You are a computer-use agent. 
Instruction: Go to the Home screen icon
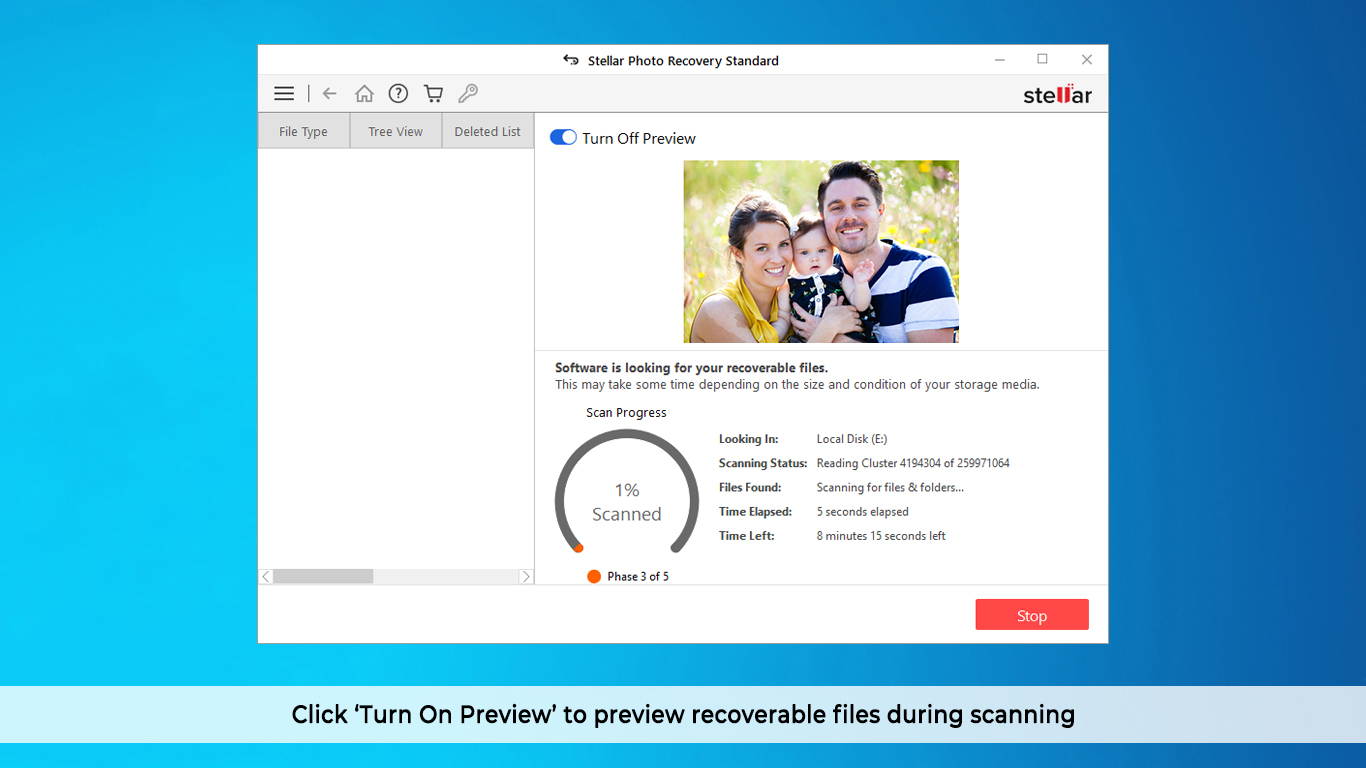[x=364, y=94]
